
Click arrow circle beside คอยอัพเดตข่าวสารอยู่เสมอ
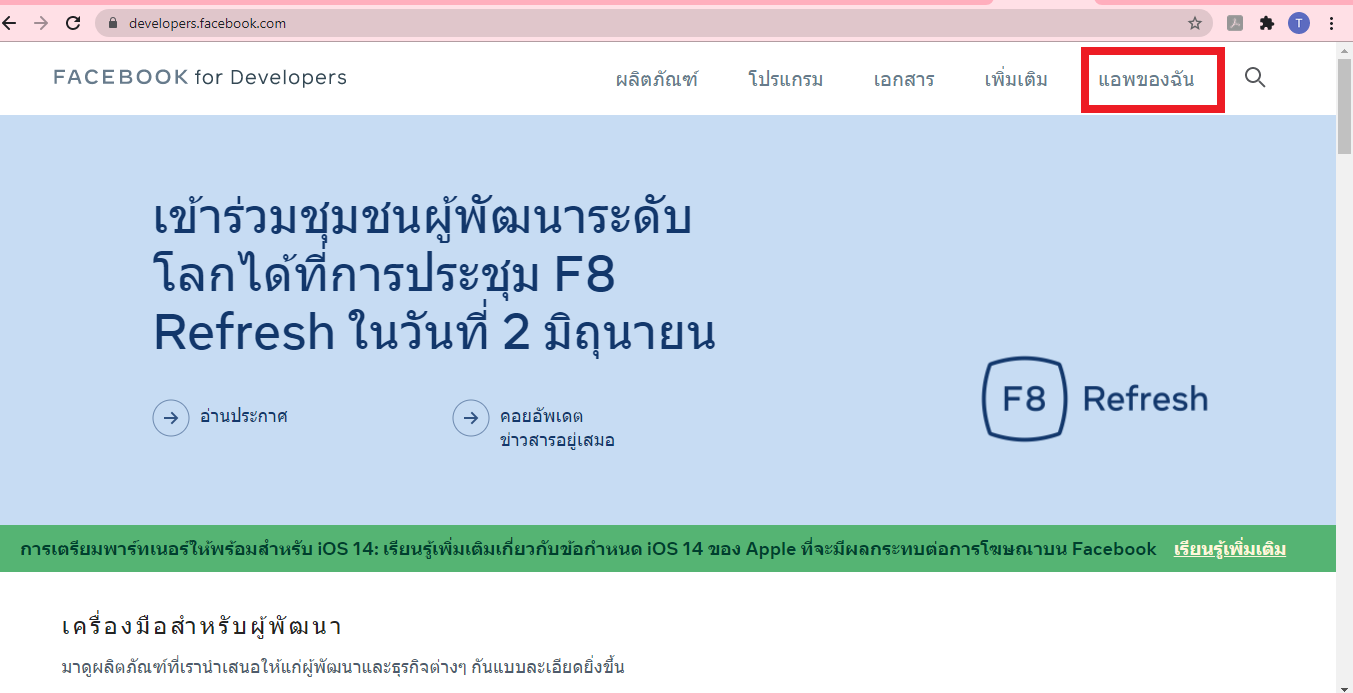coord(471,418)
